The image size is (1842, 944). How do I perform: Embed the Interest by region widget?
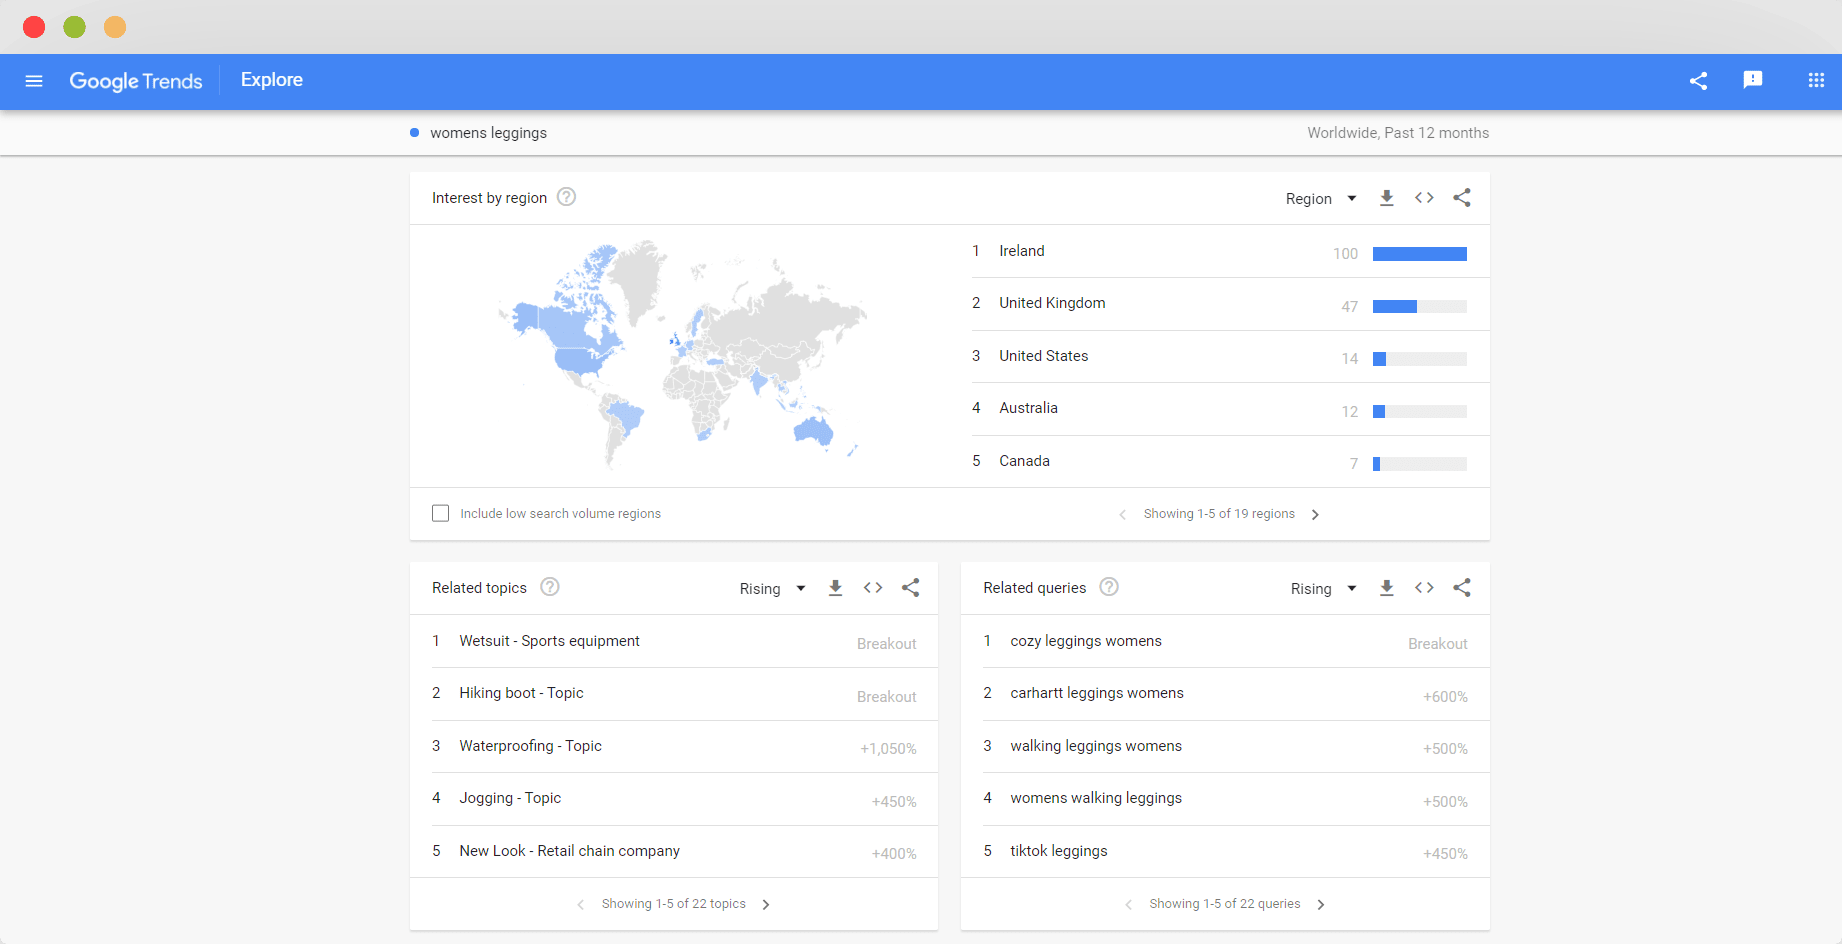tap(1424, 198)
